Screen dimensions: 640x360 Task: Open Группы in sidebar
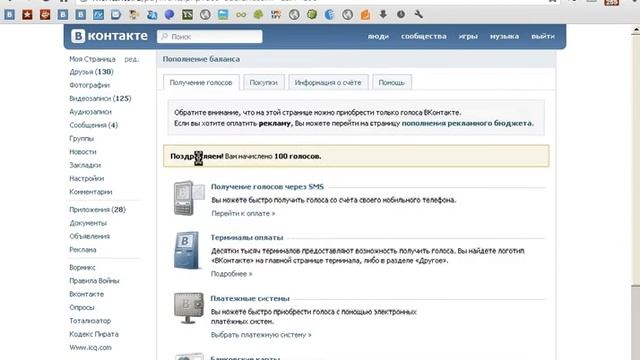click(82, 138)
